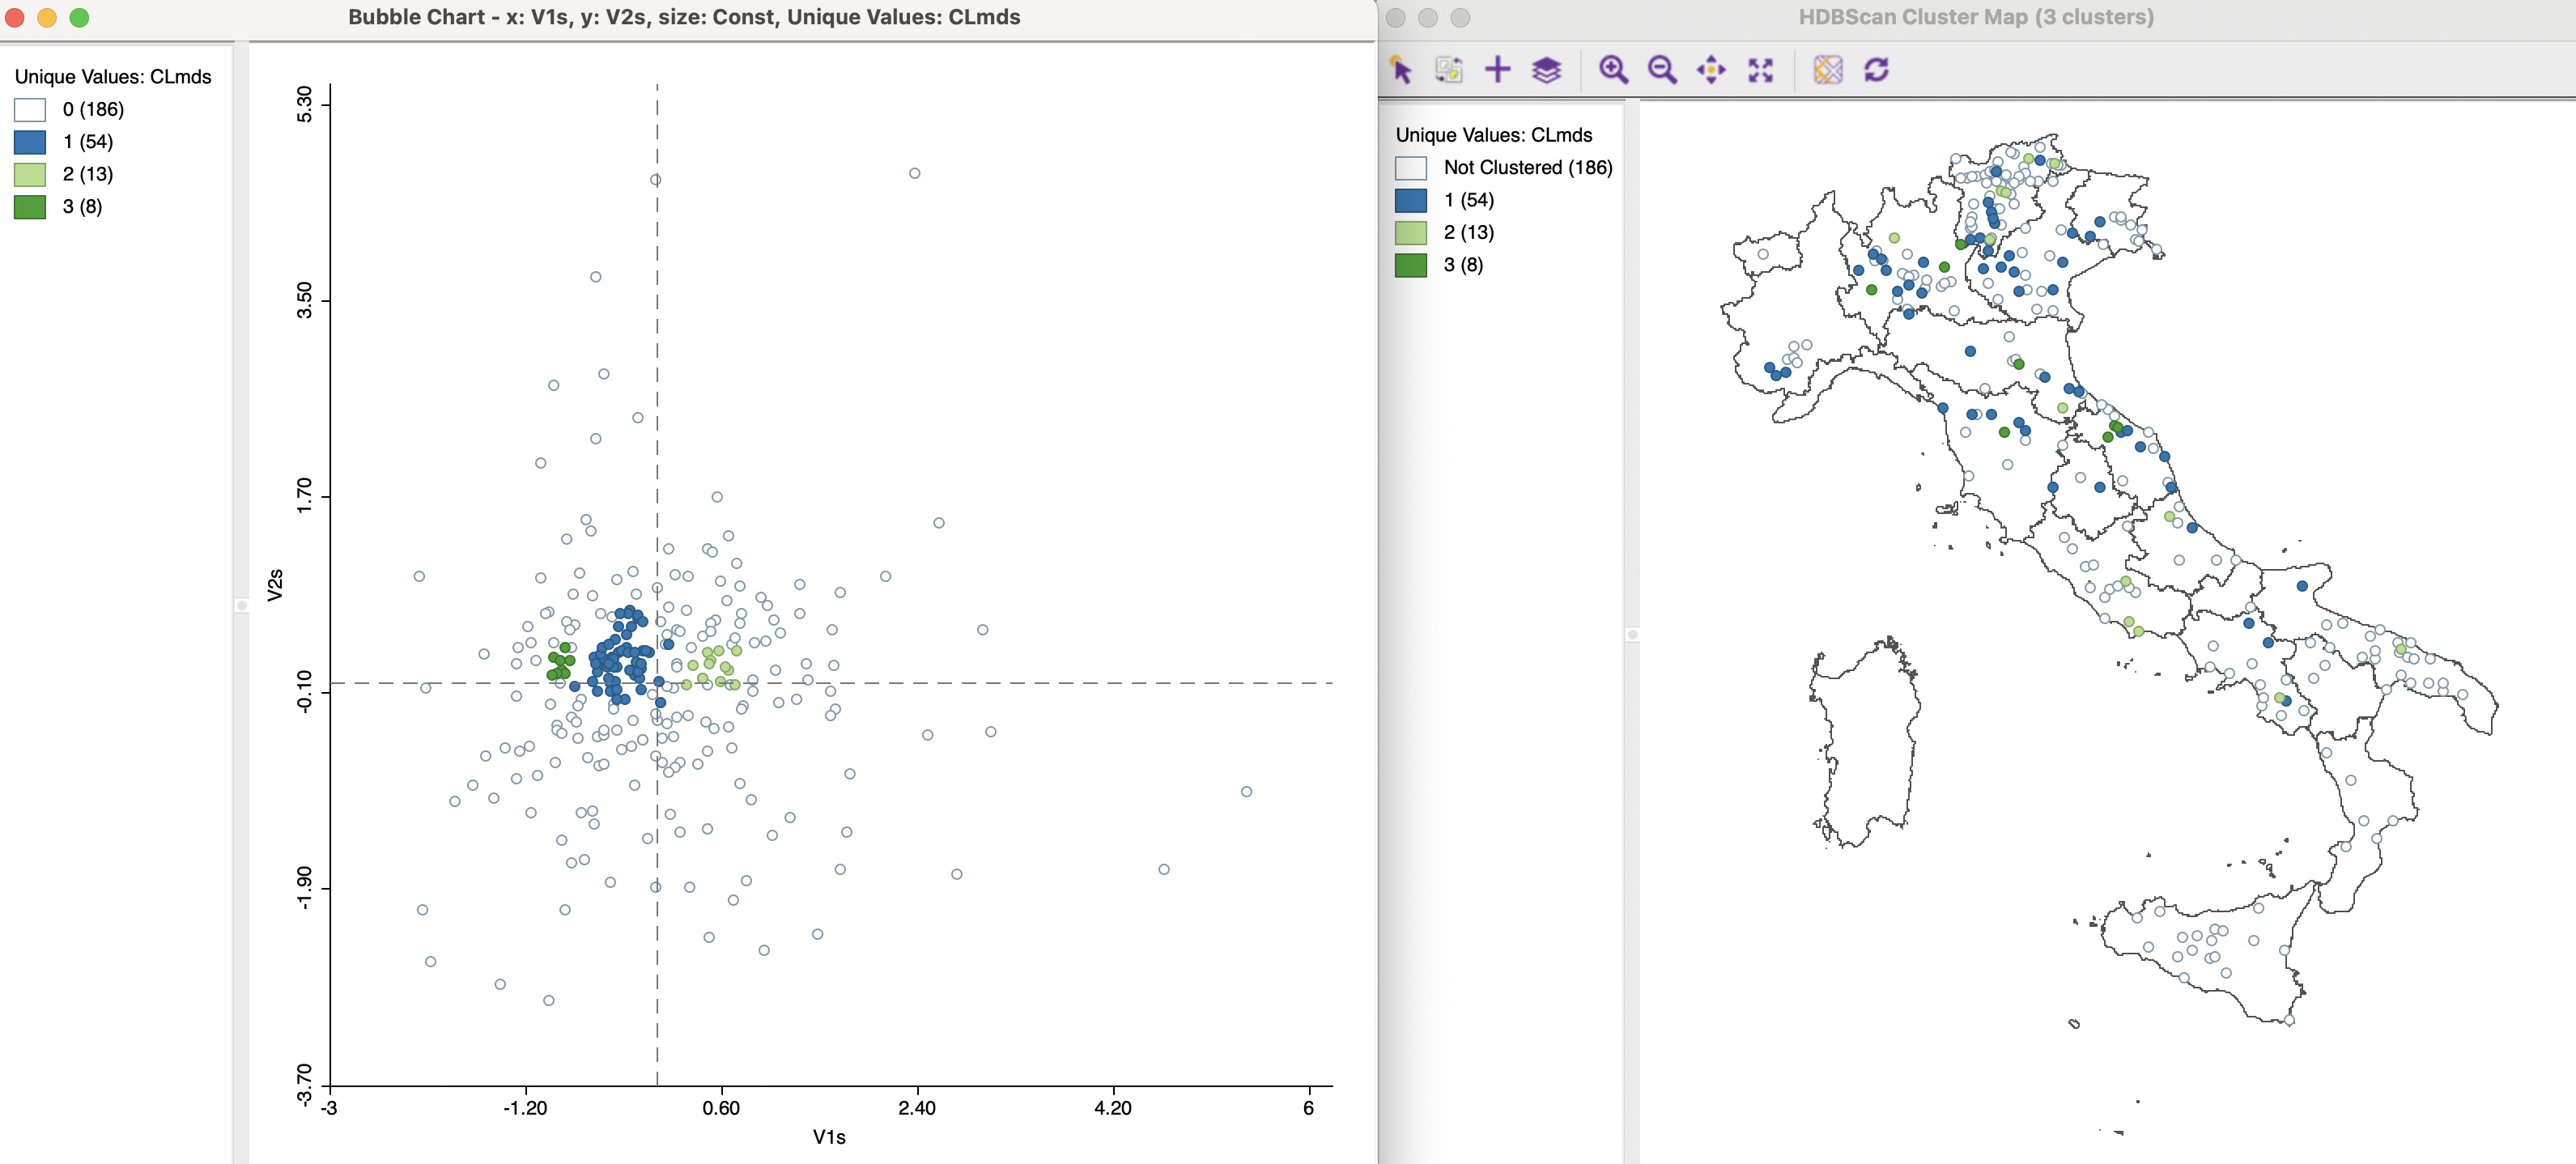Screen dimensions: 2576x1164
Task: Close the Bubble Chart window
Action: point(15,17)
